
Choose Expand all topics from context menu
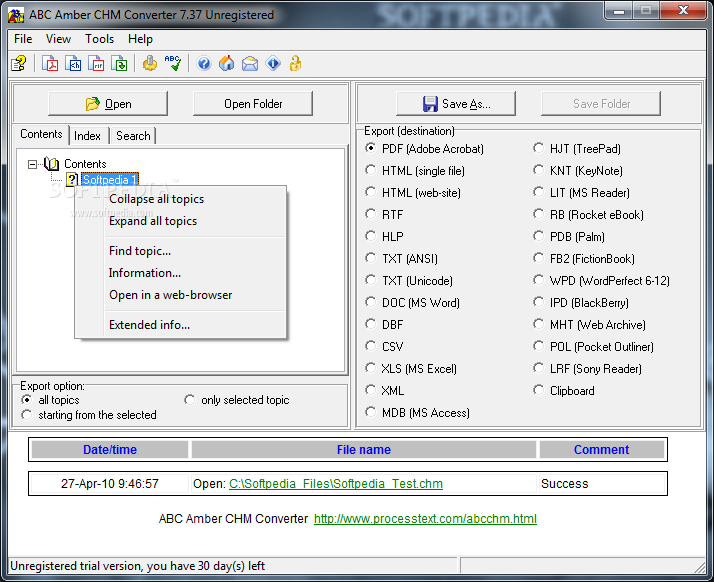click(180, 221)
